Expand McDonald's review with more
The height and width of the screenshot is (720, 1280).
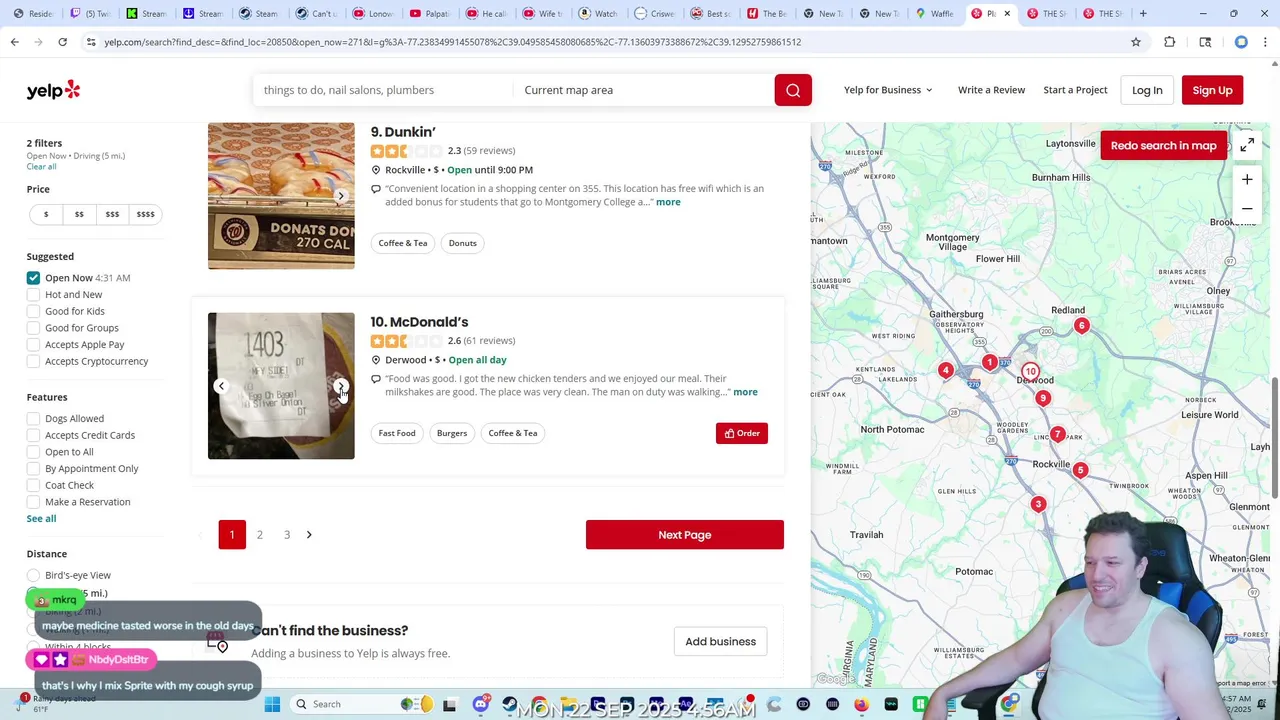[x=745, y=392]
